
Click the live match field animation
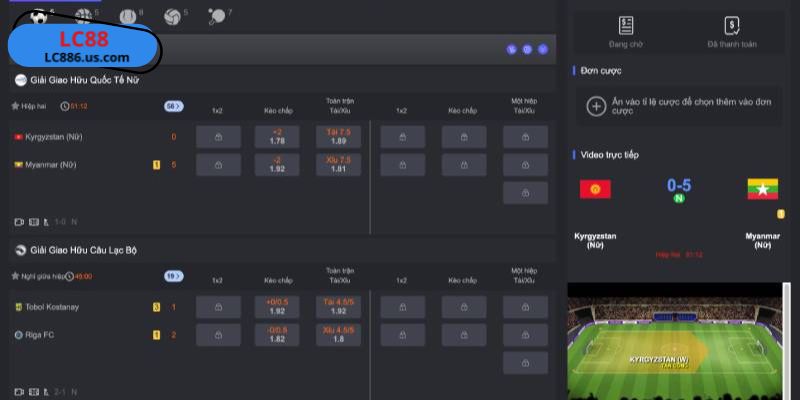674,341
